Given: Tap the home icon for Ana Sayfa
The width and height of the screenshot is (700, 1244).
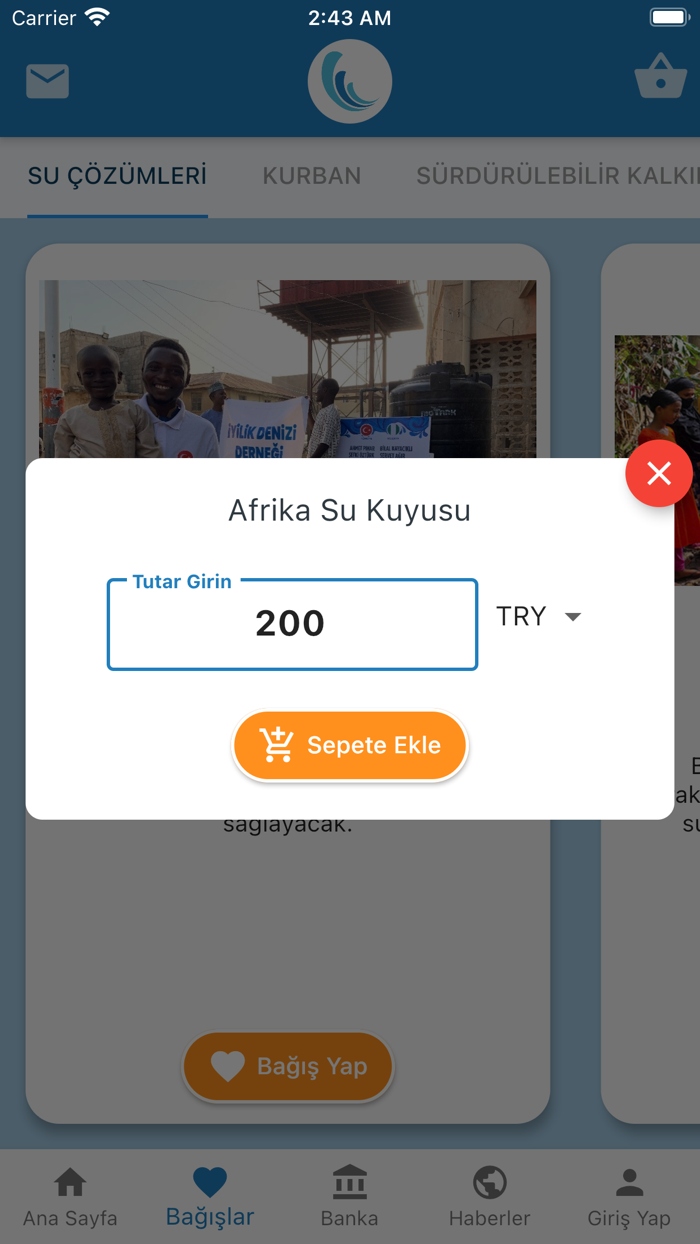Looking at the screenshot, I should tap(70, 1183).
